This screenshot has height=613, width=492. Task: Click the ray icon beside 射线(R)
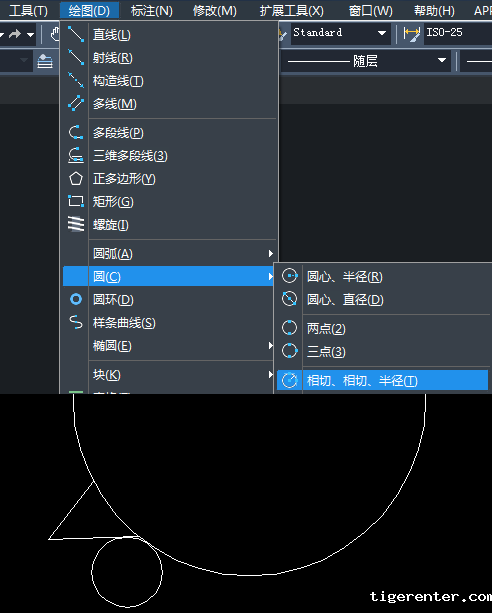coord(75,57)
